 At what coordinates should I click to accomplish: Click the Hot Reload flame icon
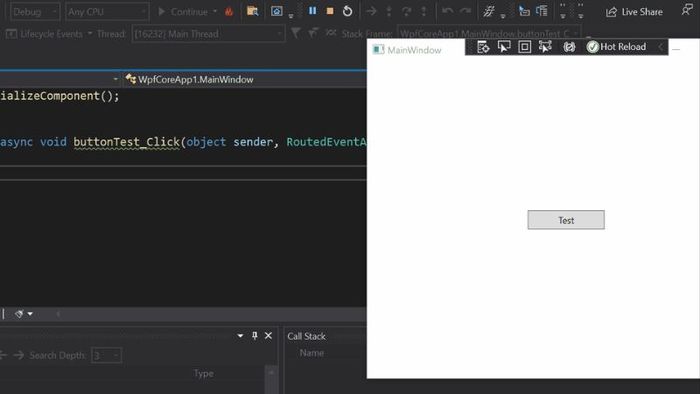click(x=229, y=12)
